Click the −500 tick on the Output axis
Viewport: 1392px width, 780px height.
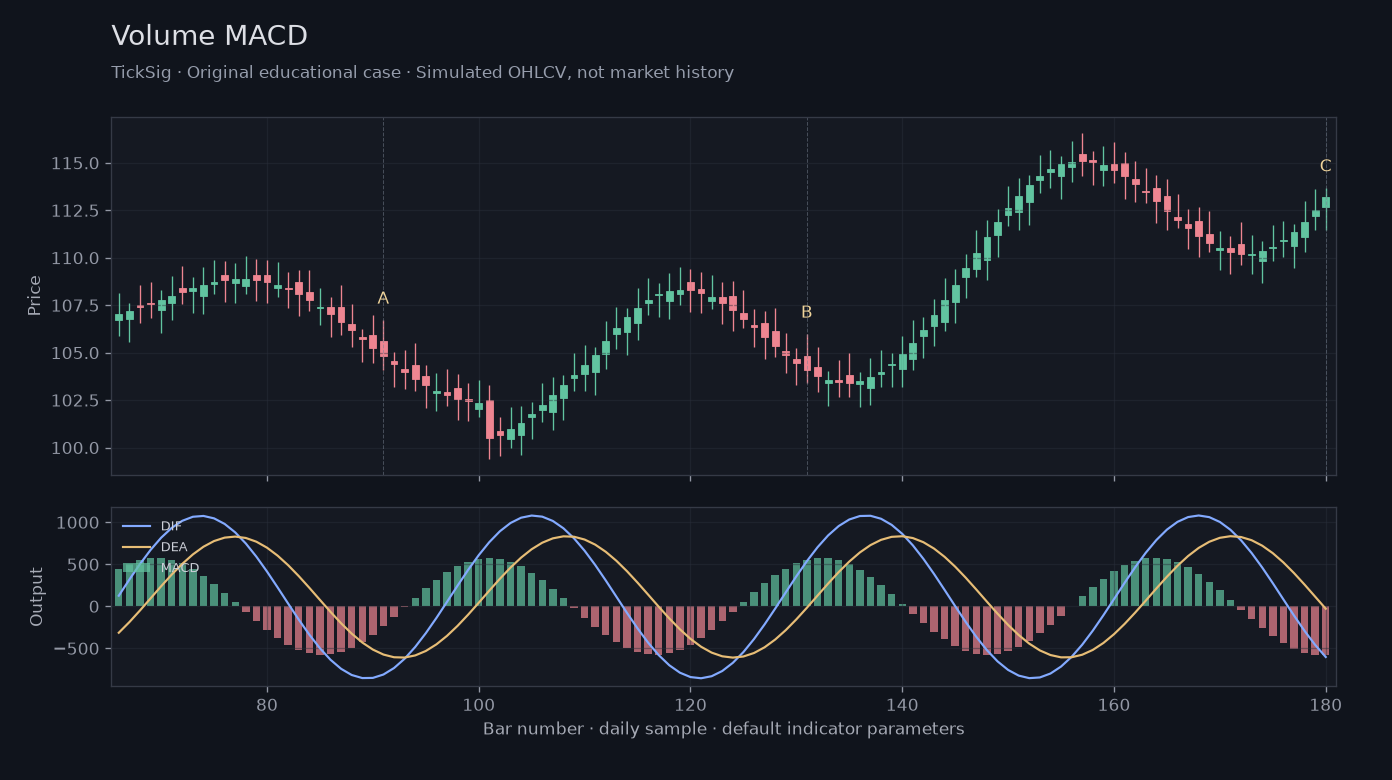pos(77,649)
